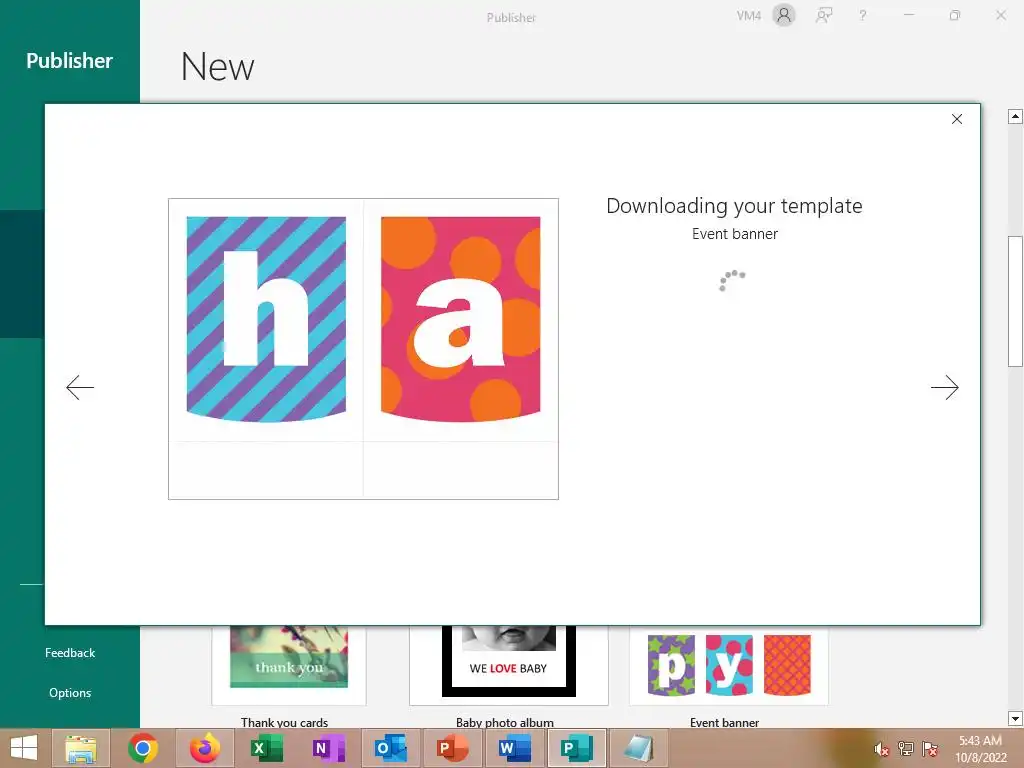This screenshot has width=1024, height=768.
Task: Open Word from taskbar
Action: pos(514,748)
